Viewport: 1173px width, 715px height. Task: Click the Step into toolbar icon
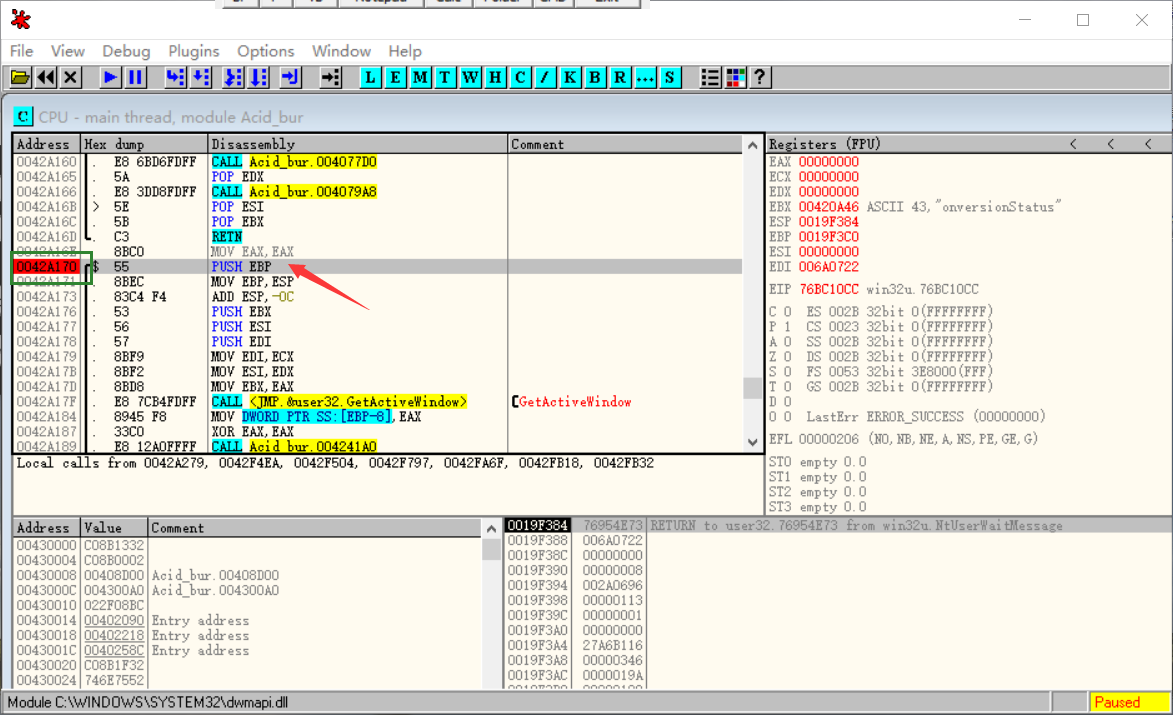point(175,77)
